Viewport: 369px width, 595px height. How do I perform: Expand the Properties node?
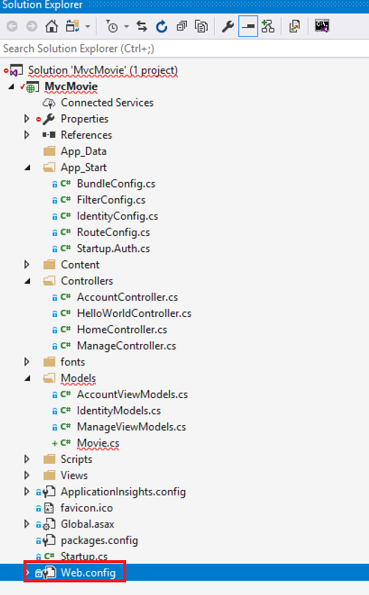point(27,119)
